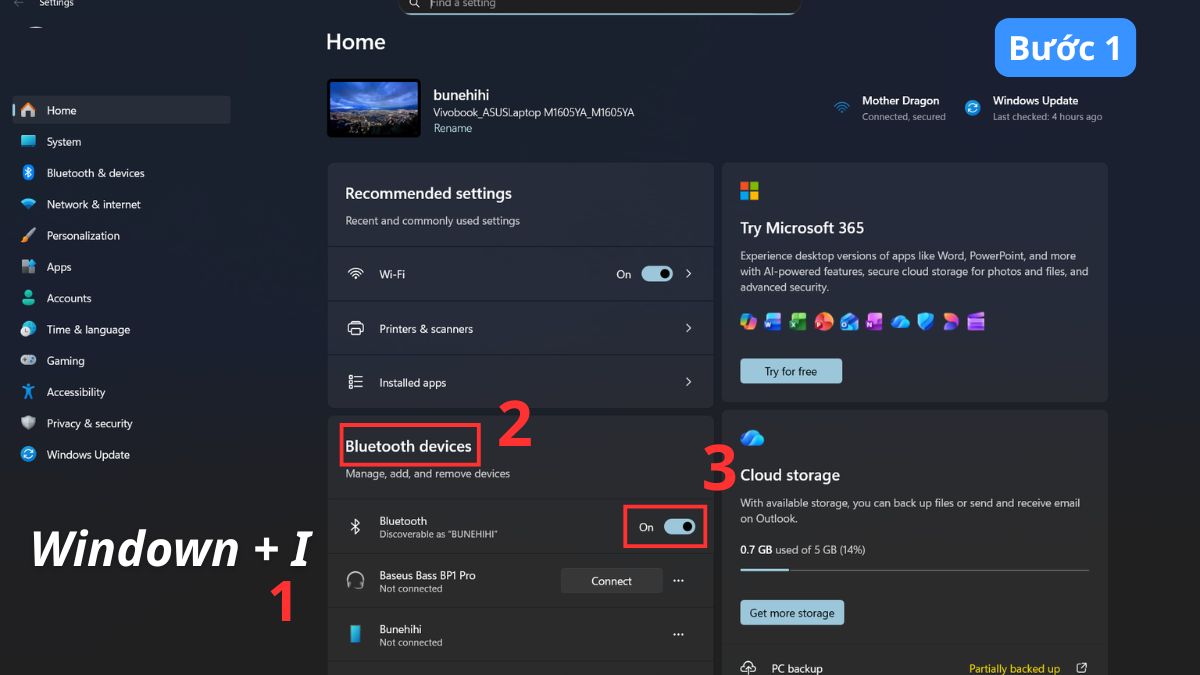Viewport: 1200px width, 675px height.
Task: Open more options for Baseus Bass BP1 Pro
Action: pos(678,581)
